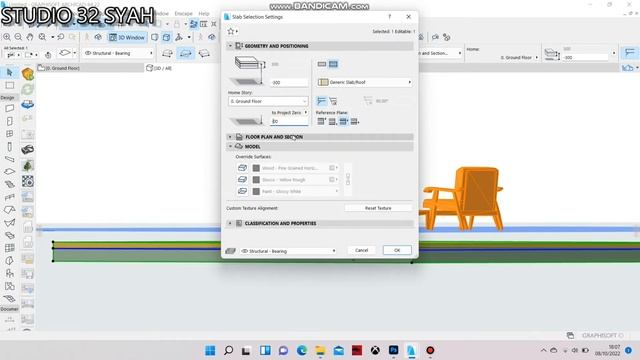640x360 pixels.
Task: Open the 'to Project Zero' reference arrow
Action: pos(306,112)
